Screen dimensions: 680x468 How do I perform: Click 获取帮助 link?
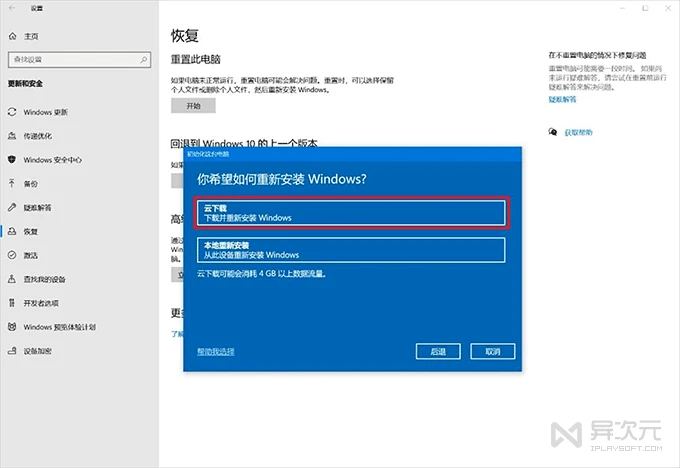click(578, 132)
